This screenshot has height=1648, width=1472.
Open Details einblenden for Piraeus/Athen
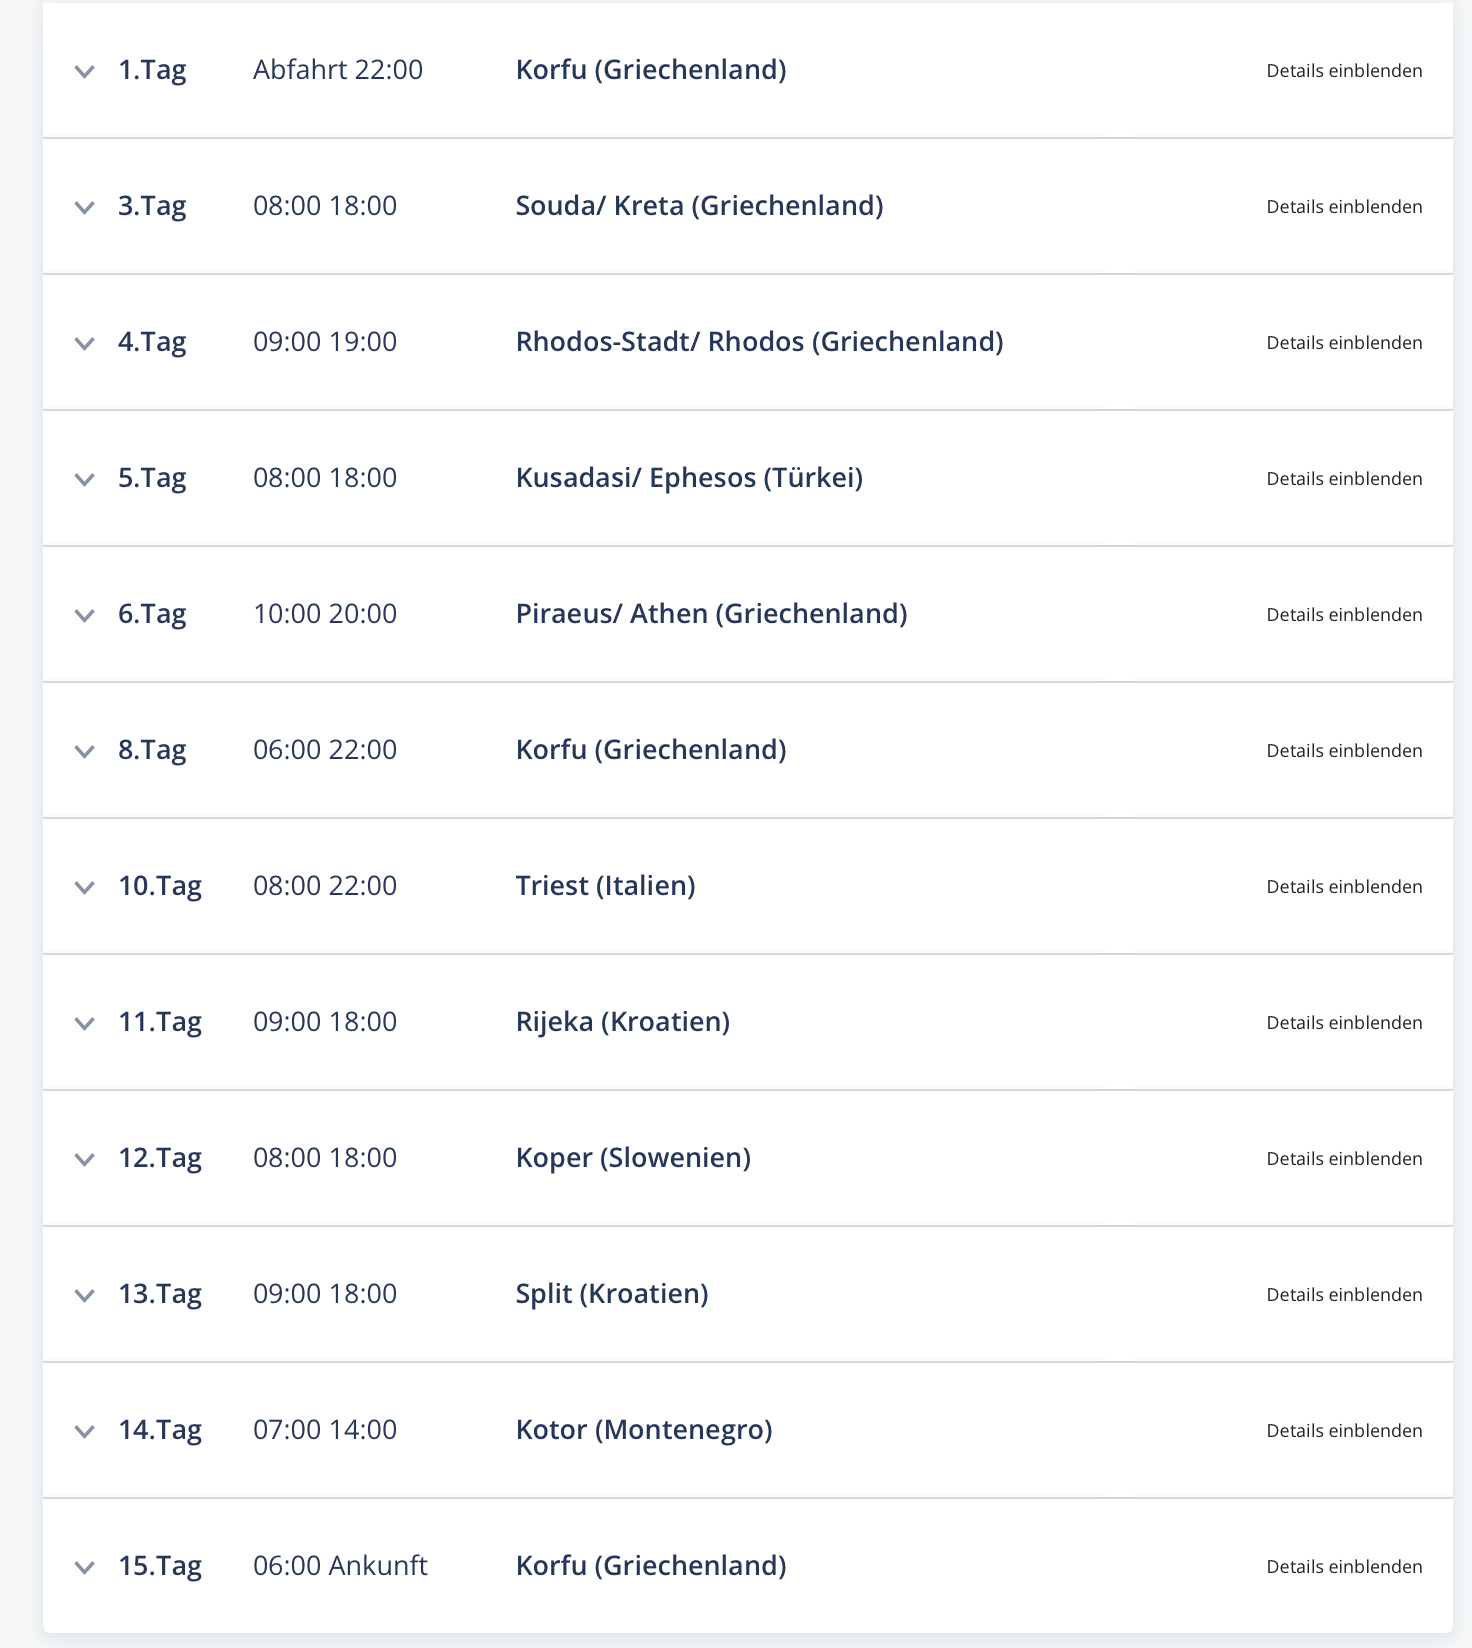(x=1344, y=615)
